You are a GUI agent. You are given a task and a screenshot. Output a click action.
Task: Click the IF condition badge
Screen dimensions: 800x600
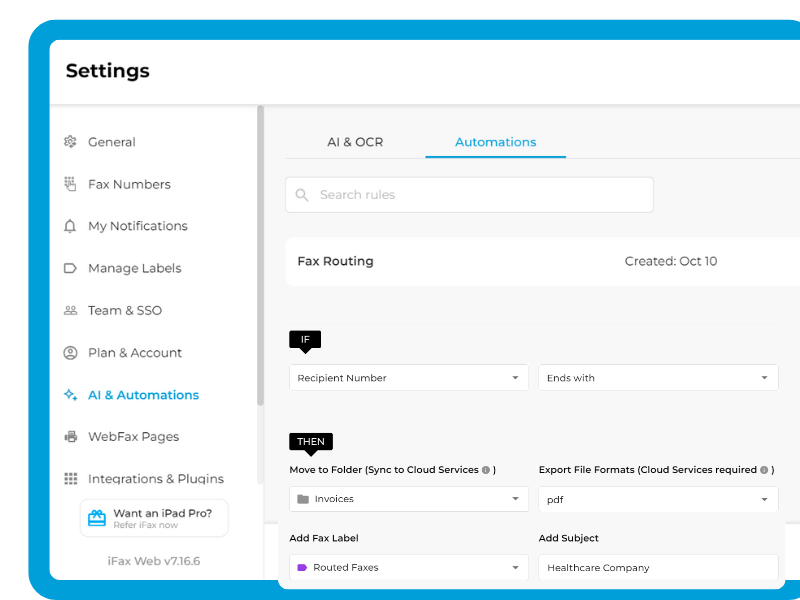pos(305,341)
